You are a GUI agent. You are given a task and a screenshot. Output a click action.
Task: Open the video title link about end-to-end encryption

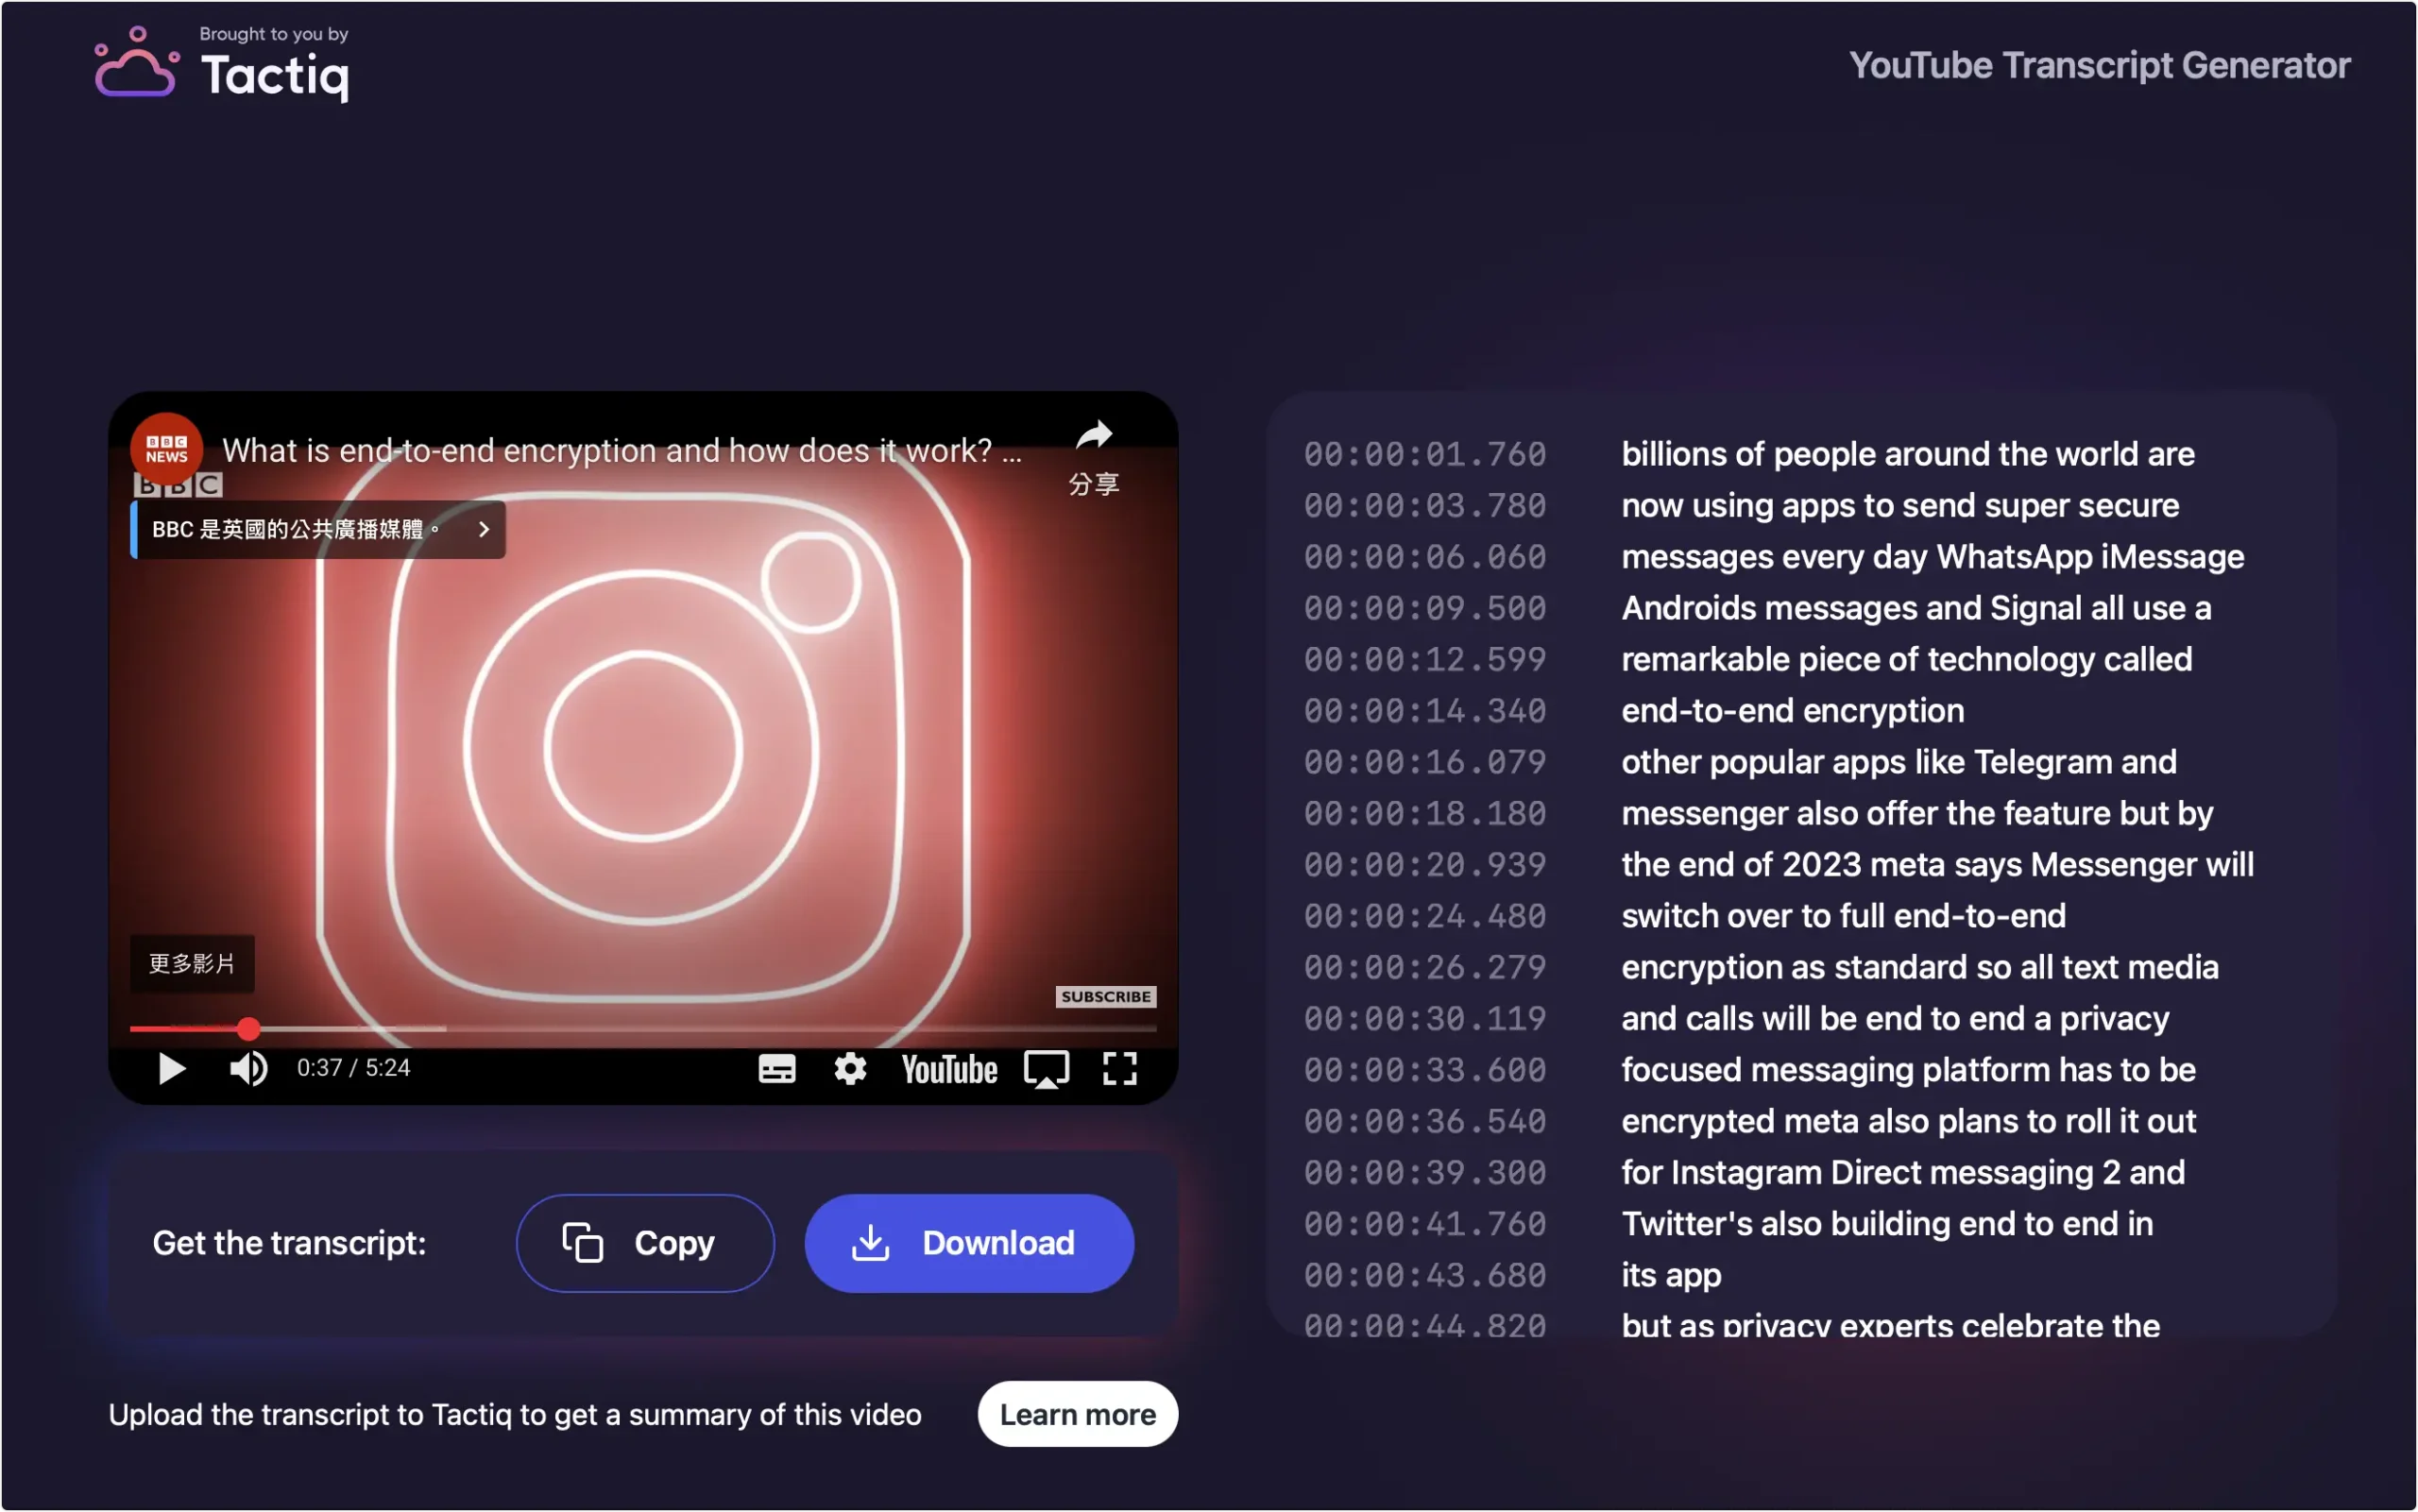coord(621,451)
